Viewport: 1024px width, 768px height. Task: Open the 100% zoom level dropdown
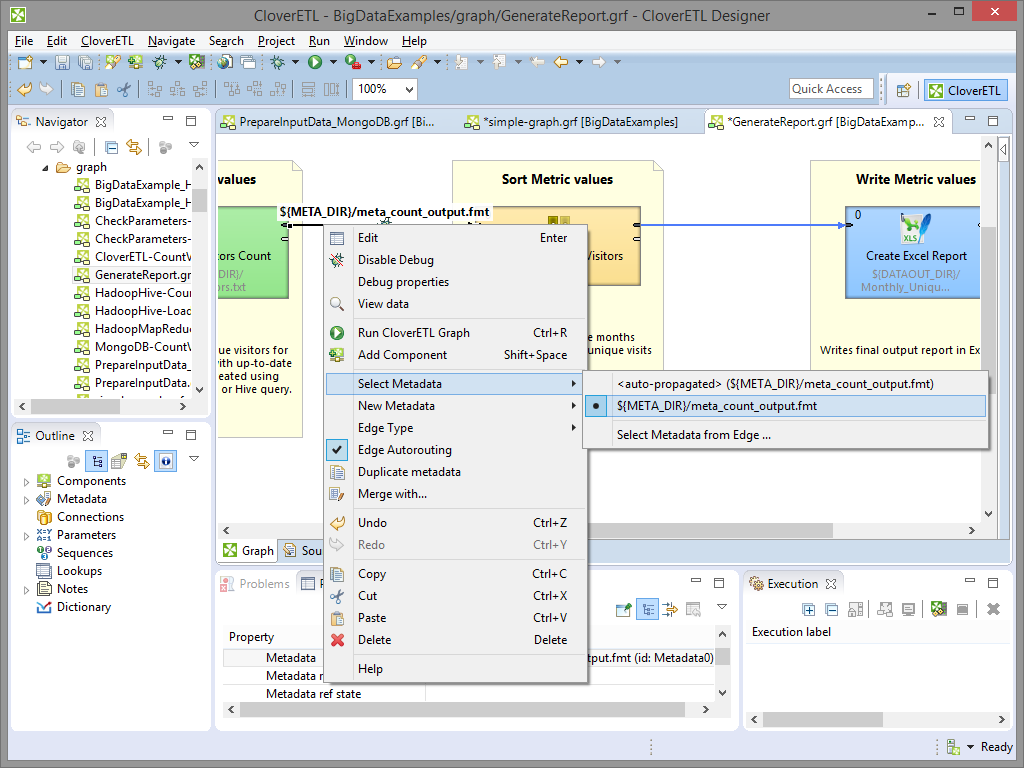tap(408, 90)
